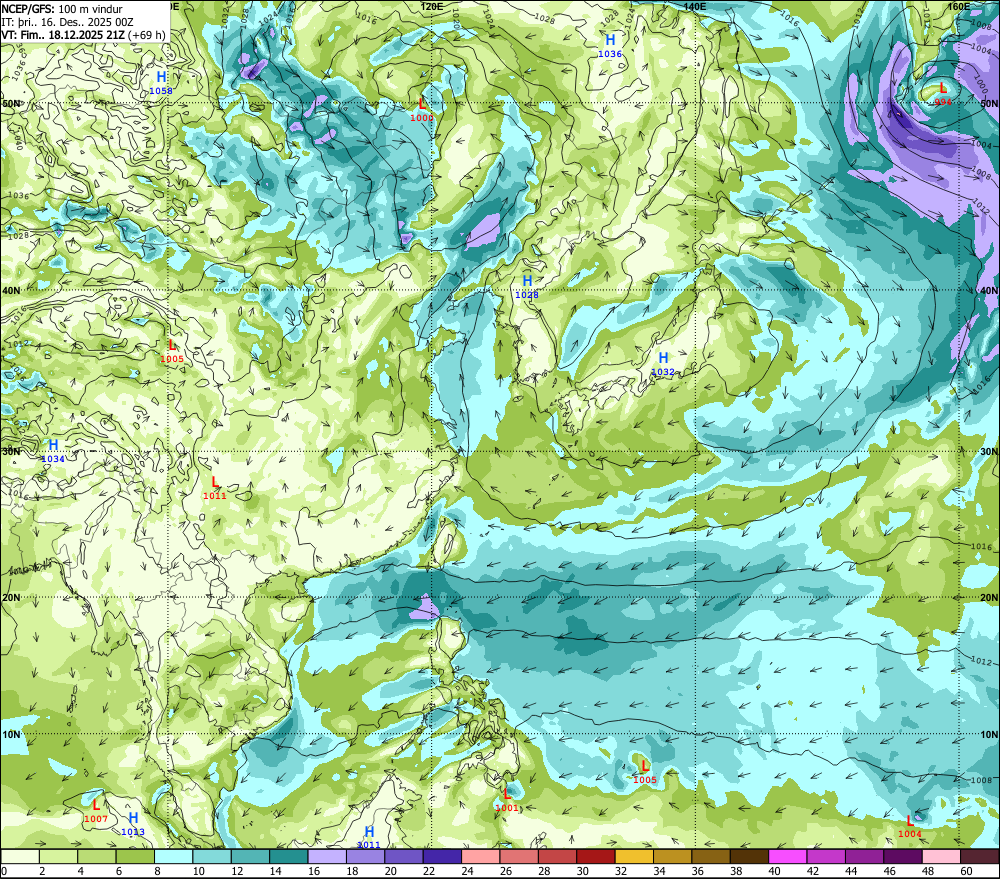This screenshot has width=1000, height=879.
Task: Pick the light pink 48–60 legend swatch
Action: point(941,856)
